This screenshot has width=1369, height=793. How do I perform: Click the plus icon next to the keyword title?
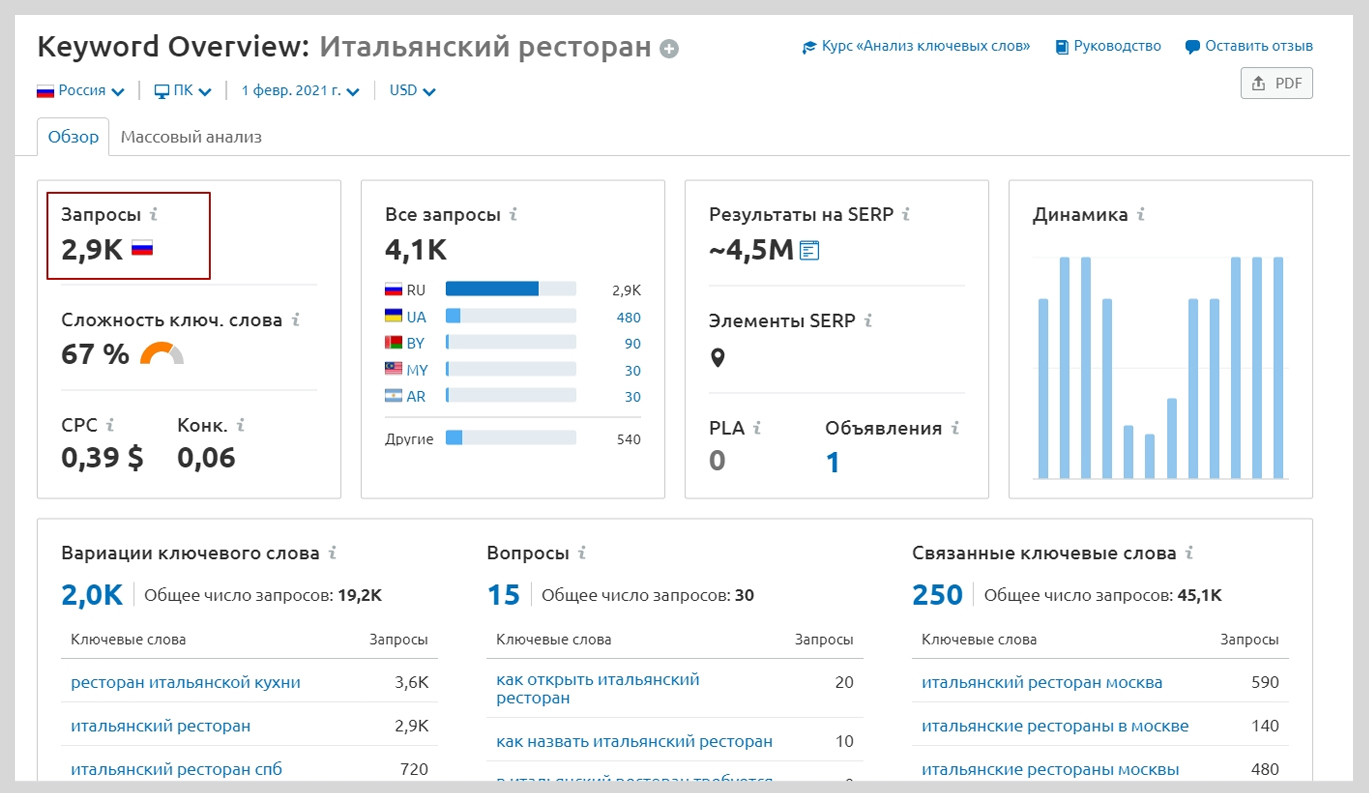[669, 48]
